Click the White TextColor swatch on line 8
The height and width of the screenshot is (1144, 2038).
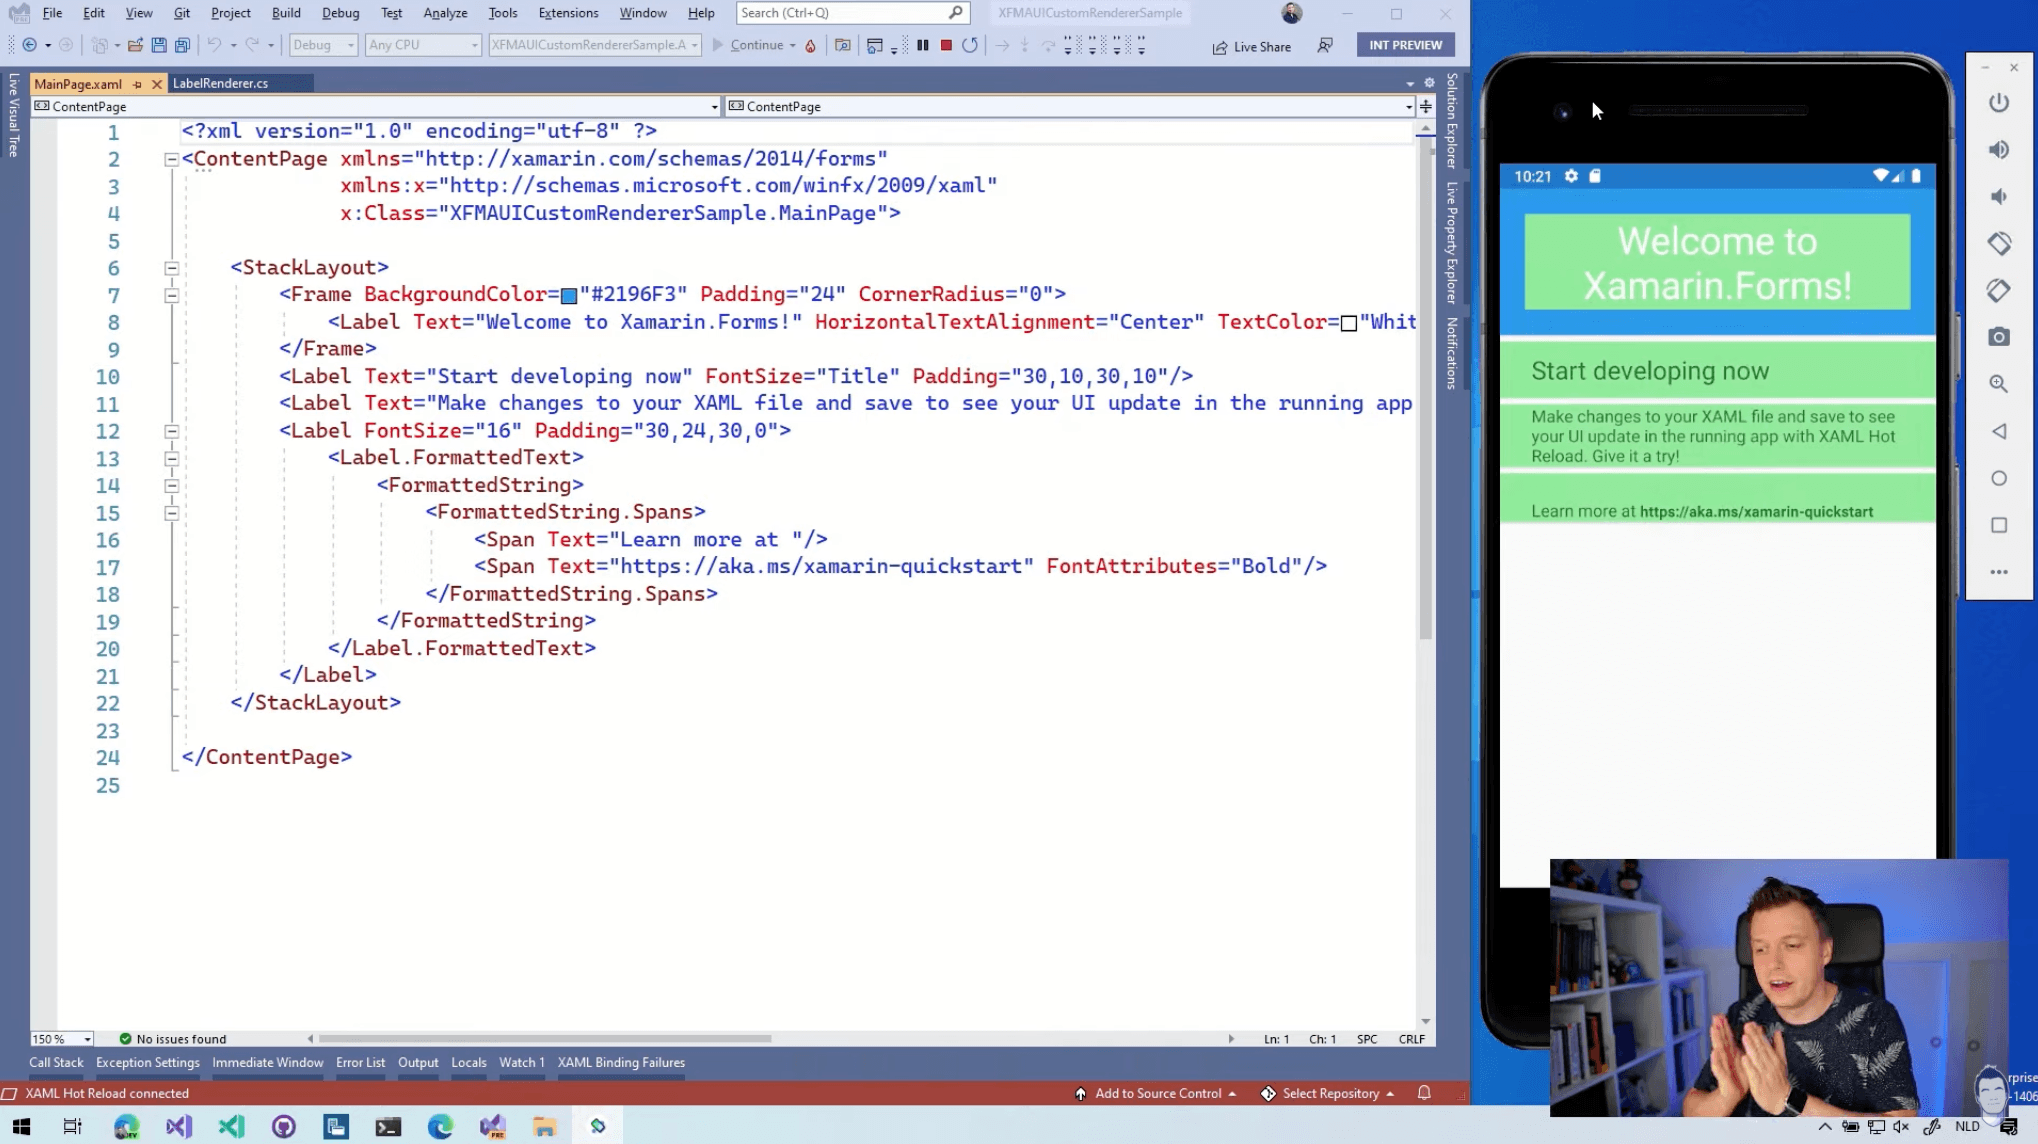pyautogui.click(x=1349, y=323)
